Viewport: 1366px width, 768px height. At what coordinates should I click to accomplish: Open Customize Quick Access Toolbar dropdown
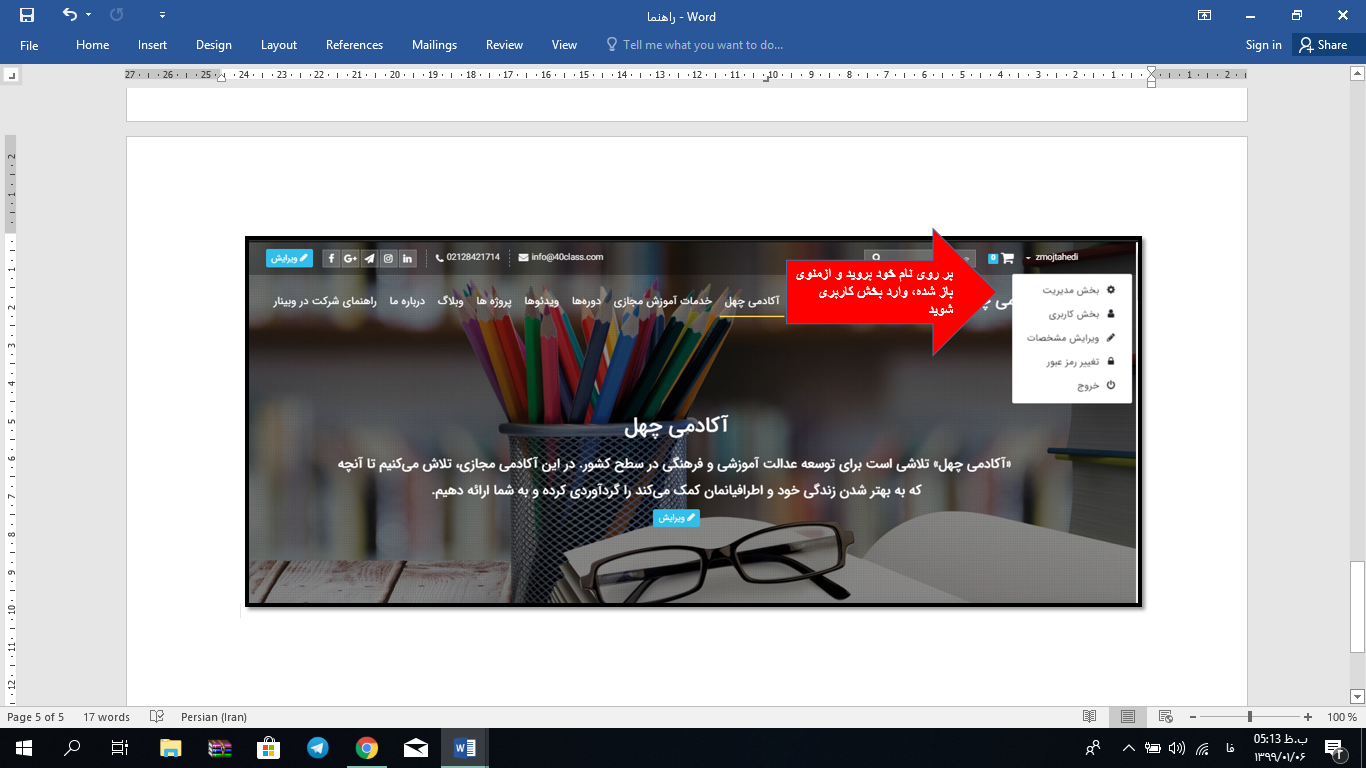tap(163, 15)
